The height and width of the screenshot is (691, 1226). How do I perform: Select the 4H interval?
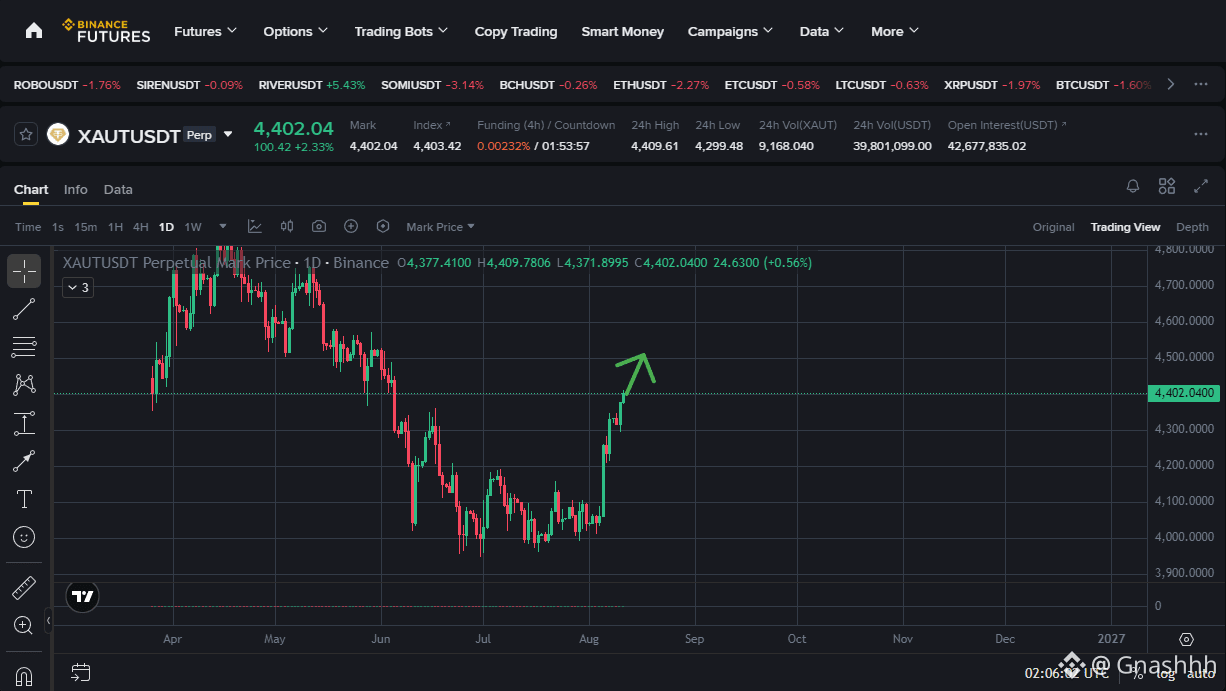click(141, 227)
